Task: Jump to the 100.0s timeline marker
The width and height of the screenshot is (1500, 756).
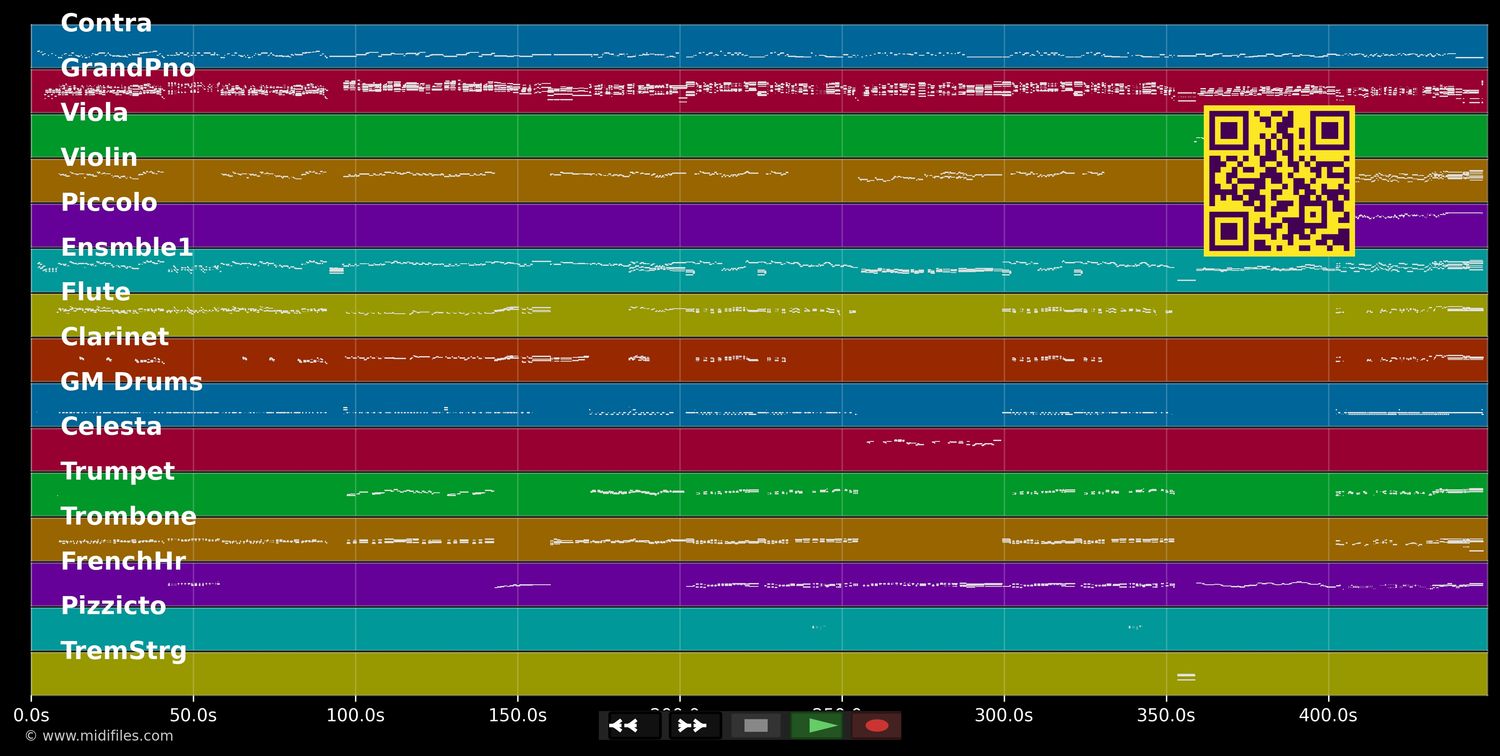Action: (355, 716)
